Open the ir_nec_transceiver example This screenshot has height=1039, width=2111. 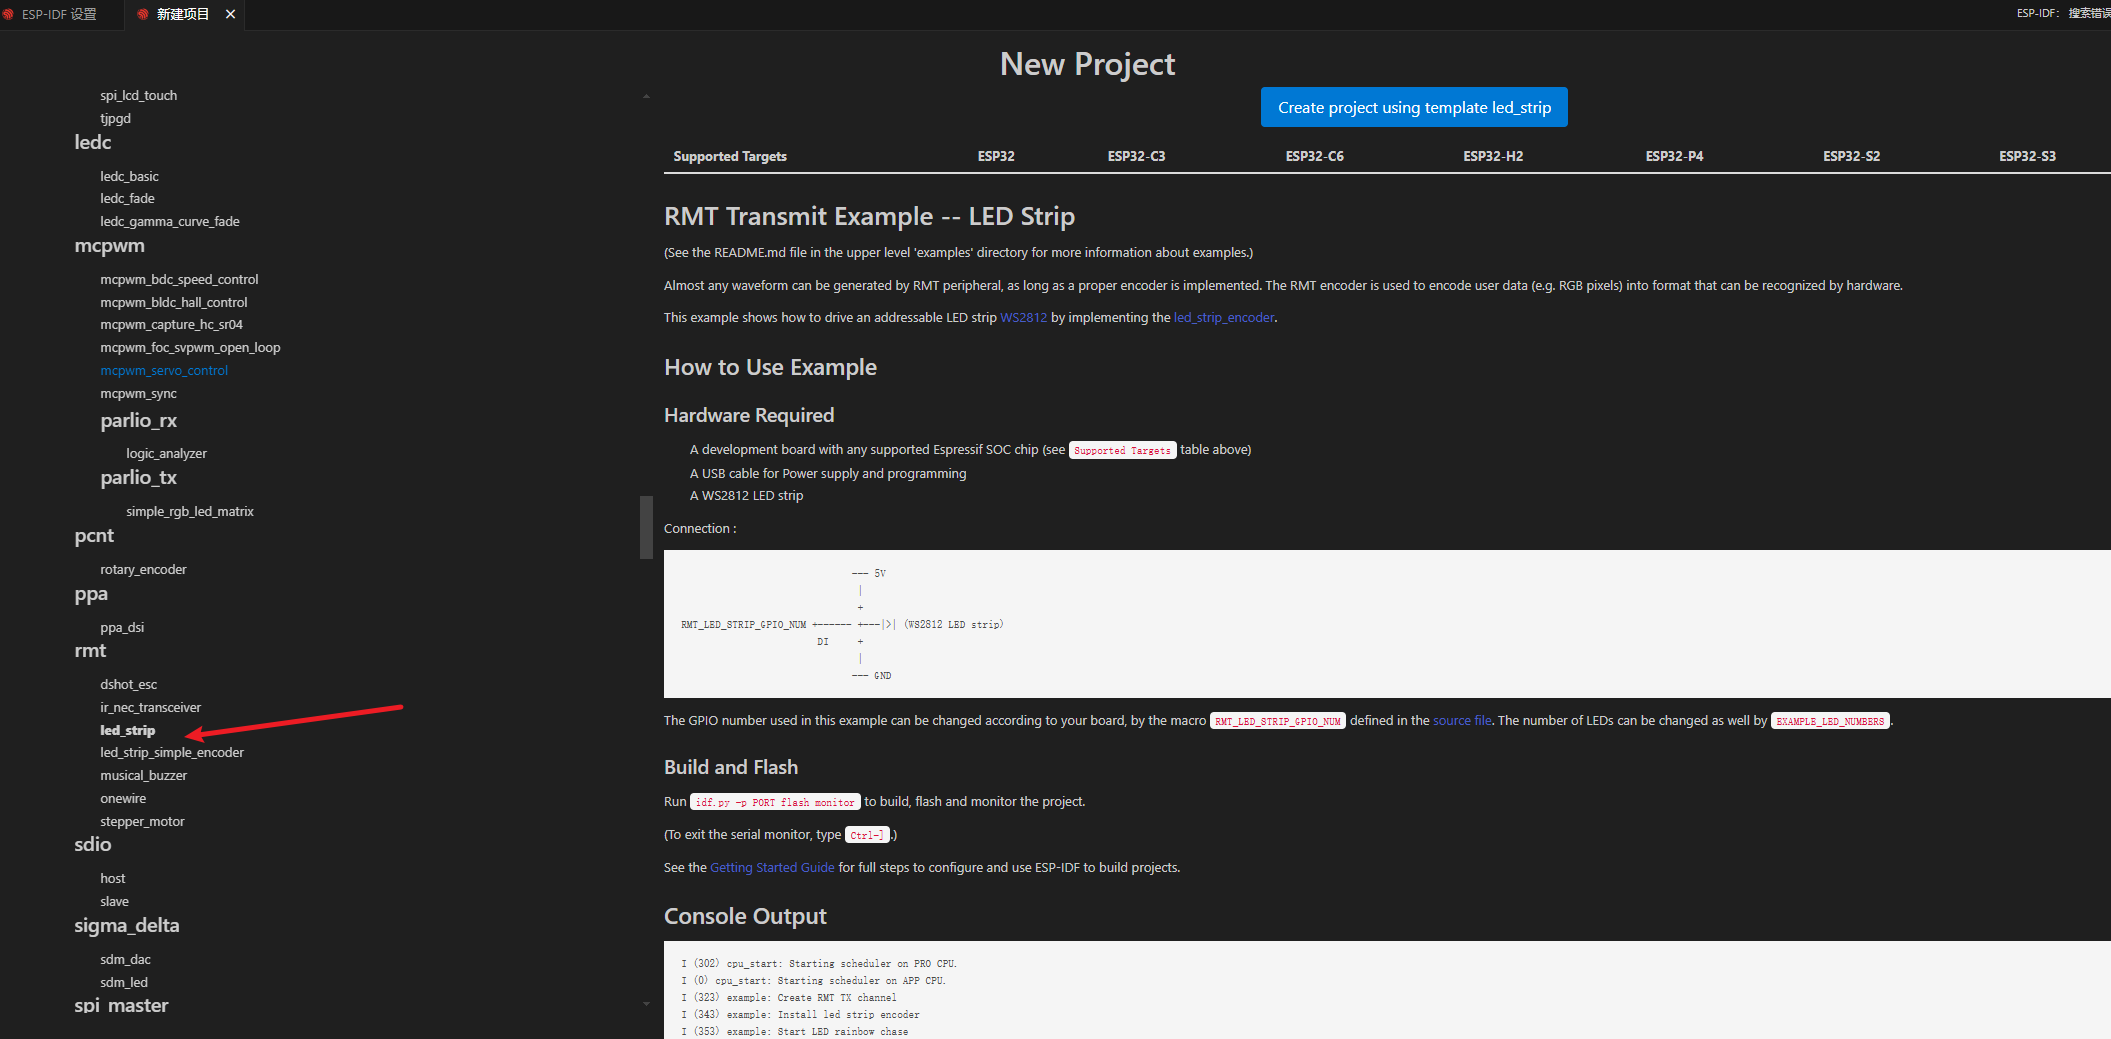point(150,708)
